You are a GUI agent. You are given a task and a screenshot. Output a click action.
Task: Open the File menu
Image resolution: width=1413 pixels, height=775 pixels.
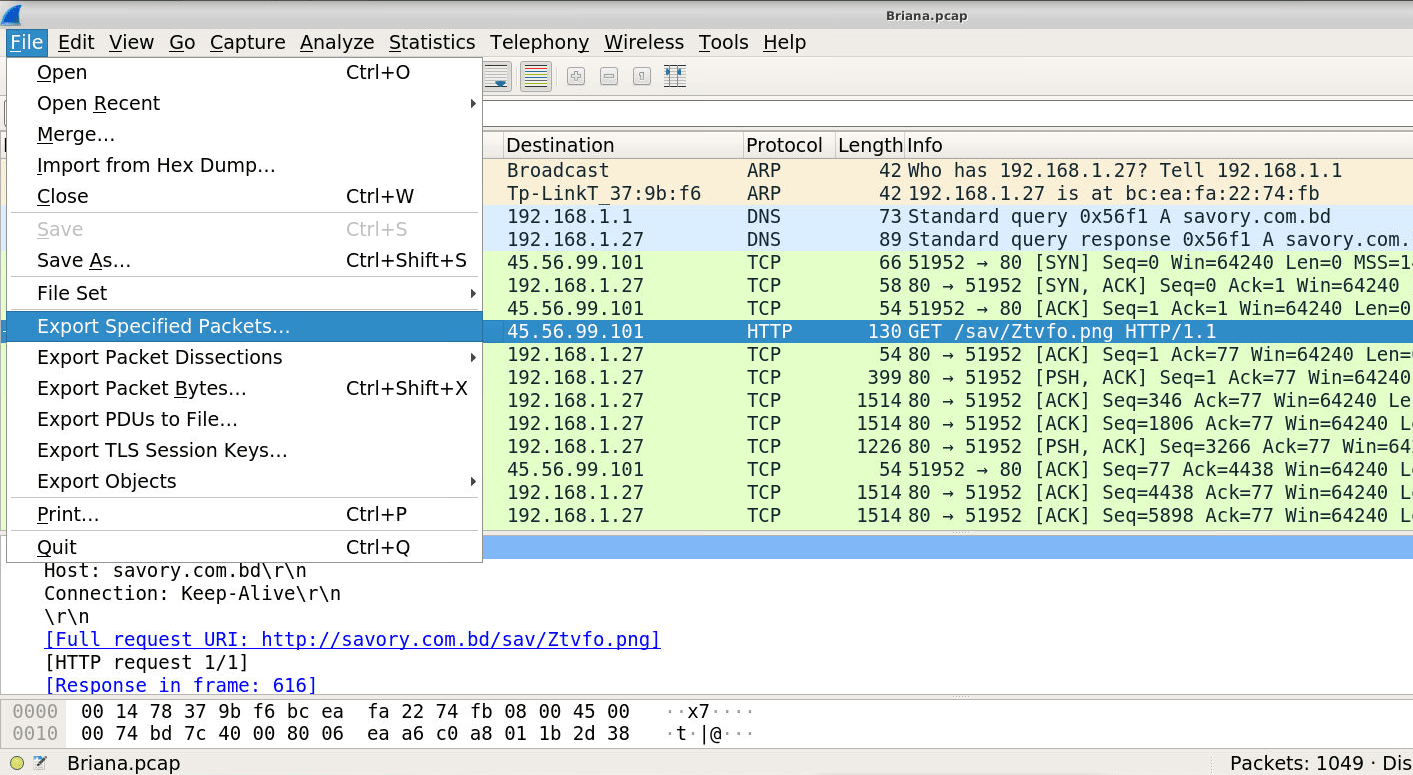pos(27,42)
